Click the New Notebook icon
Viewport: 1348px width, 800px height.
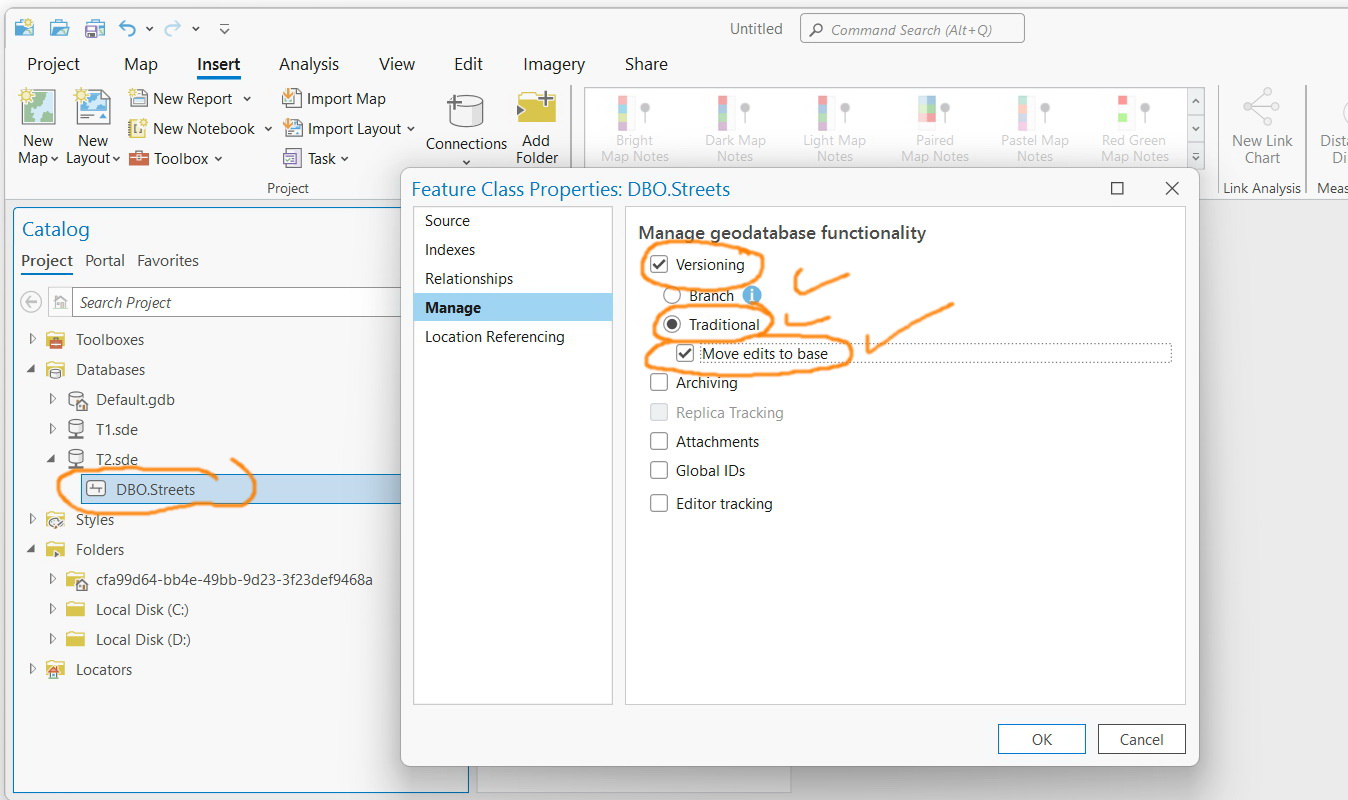pos(138,128)
